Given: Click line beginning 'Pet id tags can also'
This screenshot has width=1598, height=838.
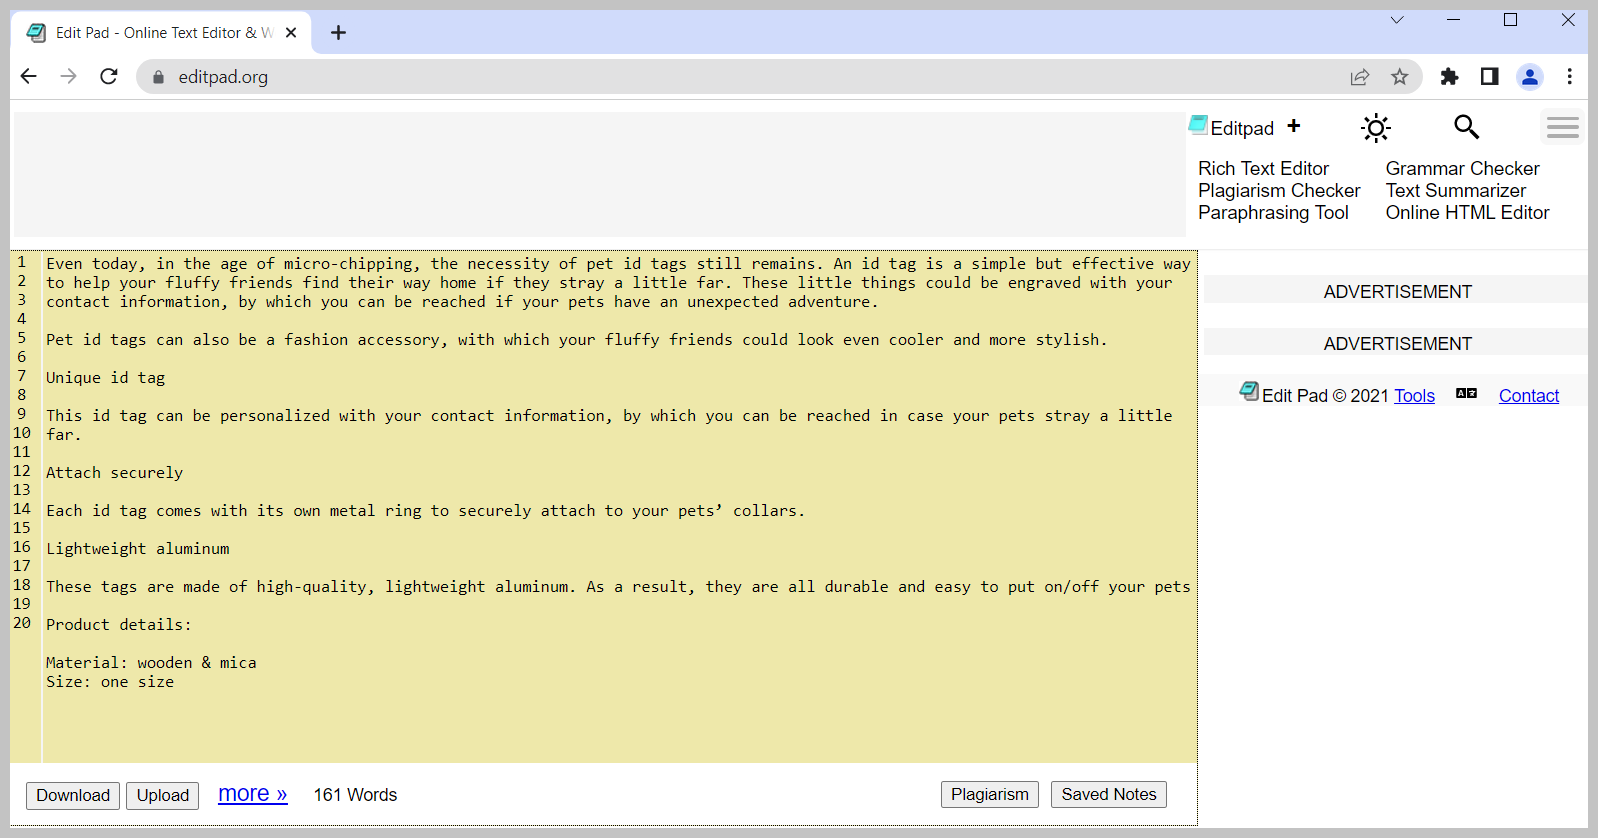Looking at the screenshot, I should point(576,340).
